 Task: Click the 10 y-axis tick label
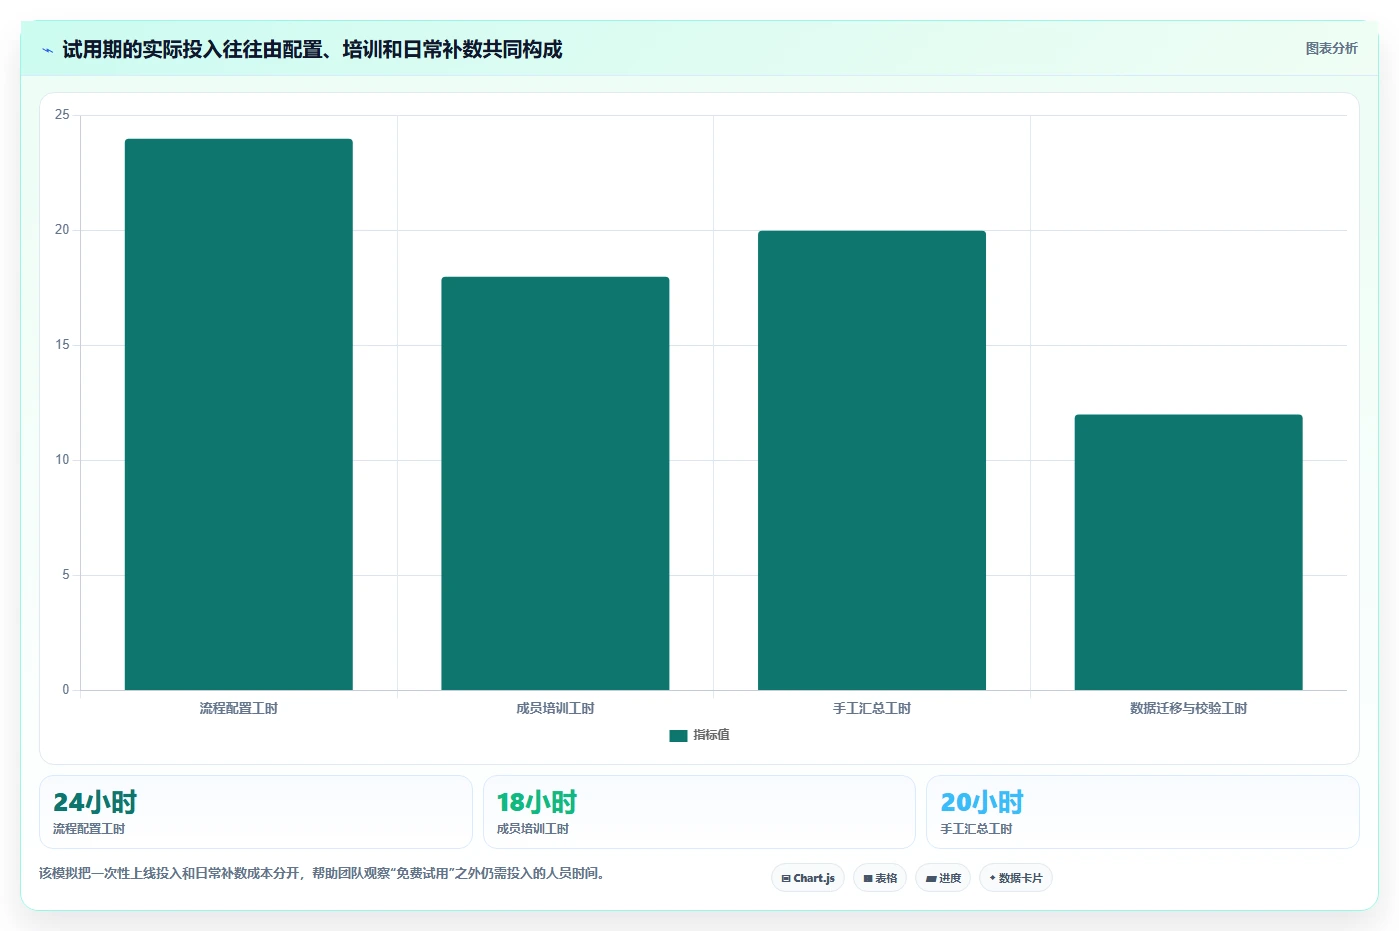tap(62, 460)
